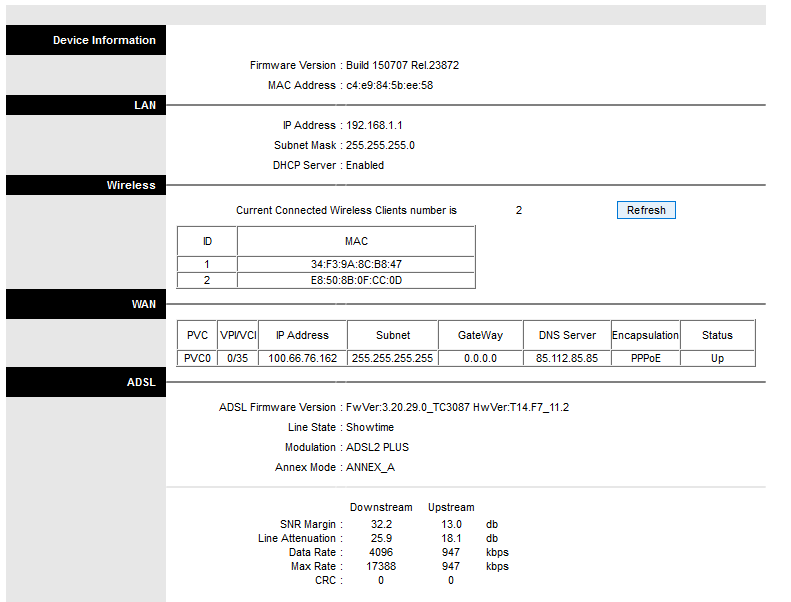Click downstream data rate 4096

[381, 552]
